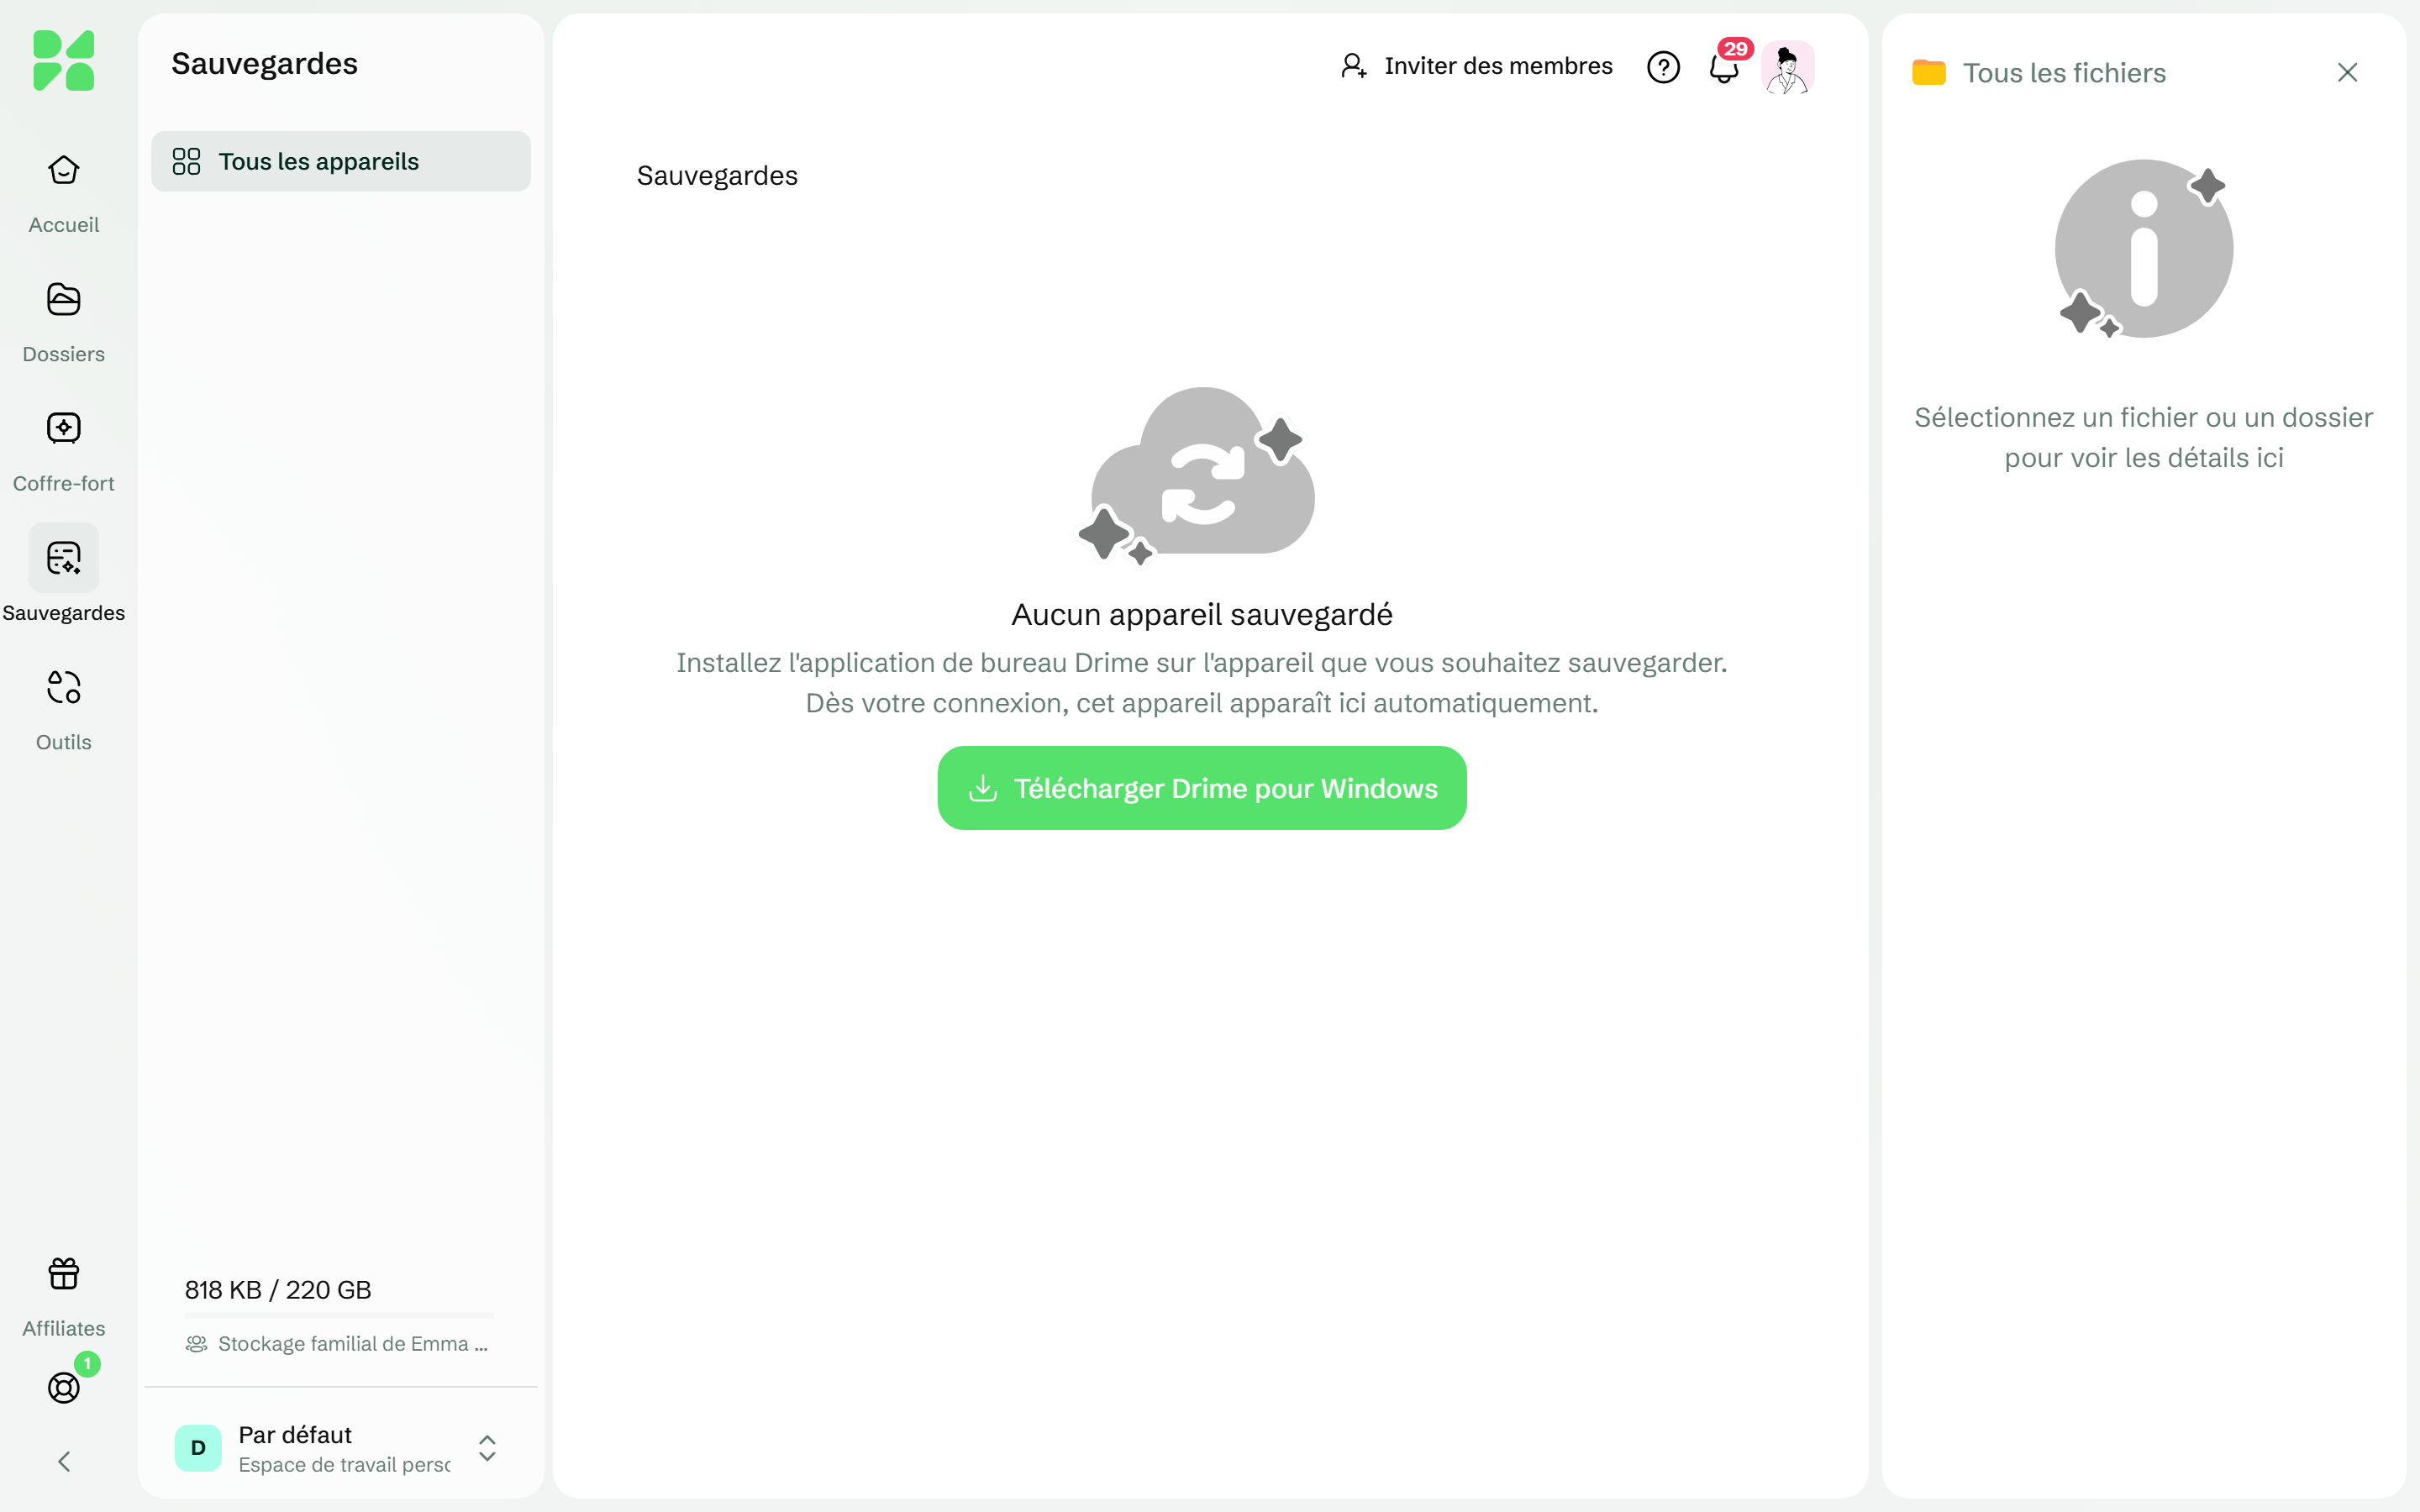Open notifications bell with 29 badge

pos(1724,67)
